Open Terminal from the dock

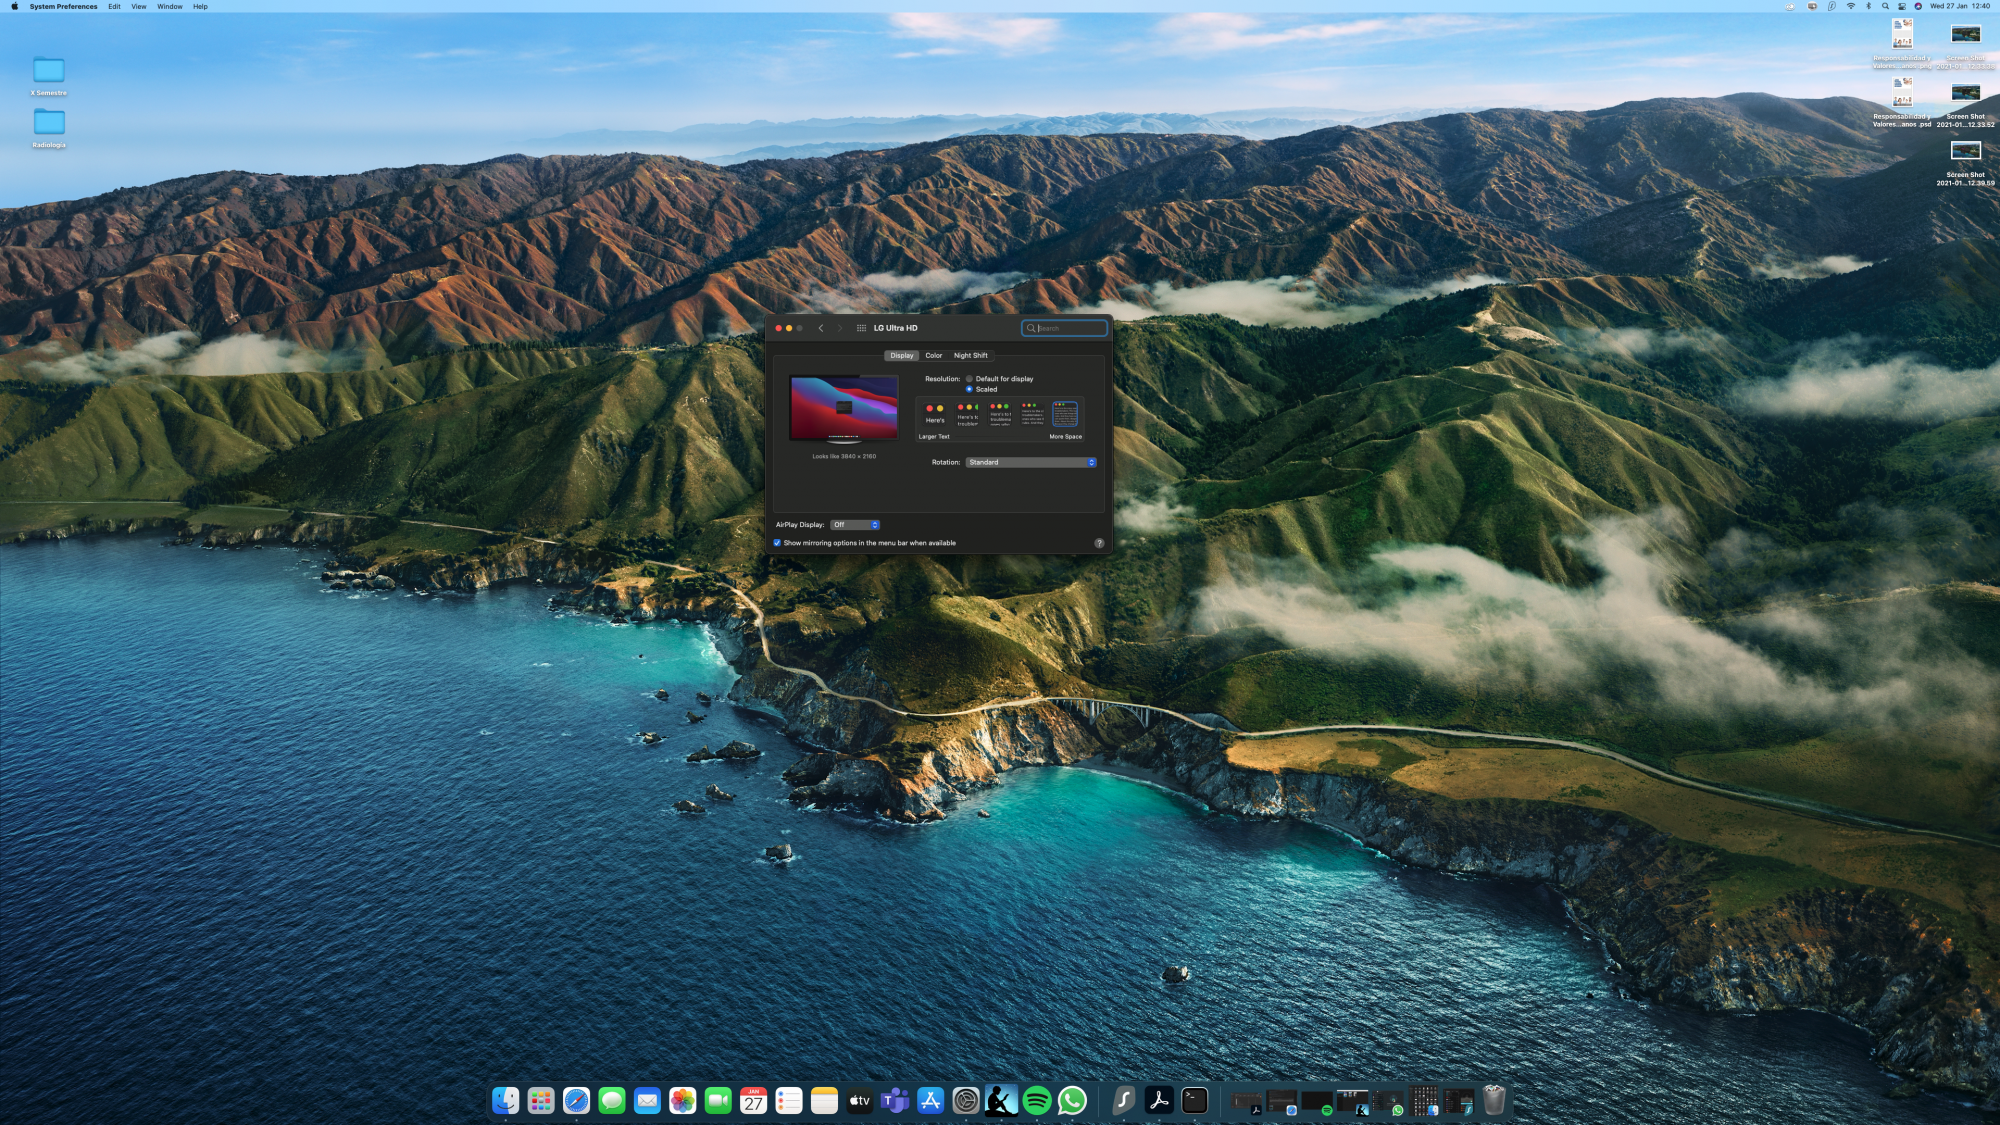1194,1101
